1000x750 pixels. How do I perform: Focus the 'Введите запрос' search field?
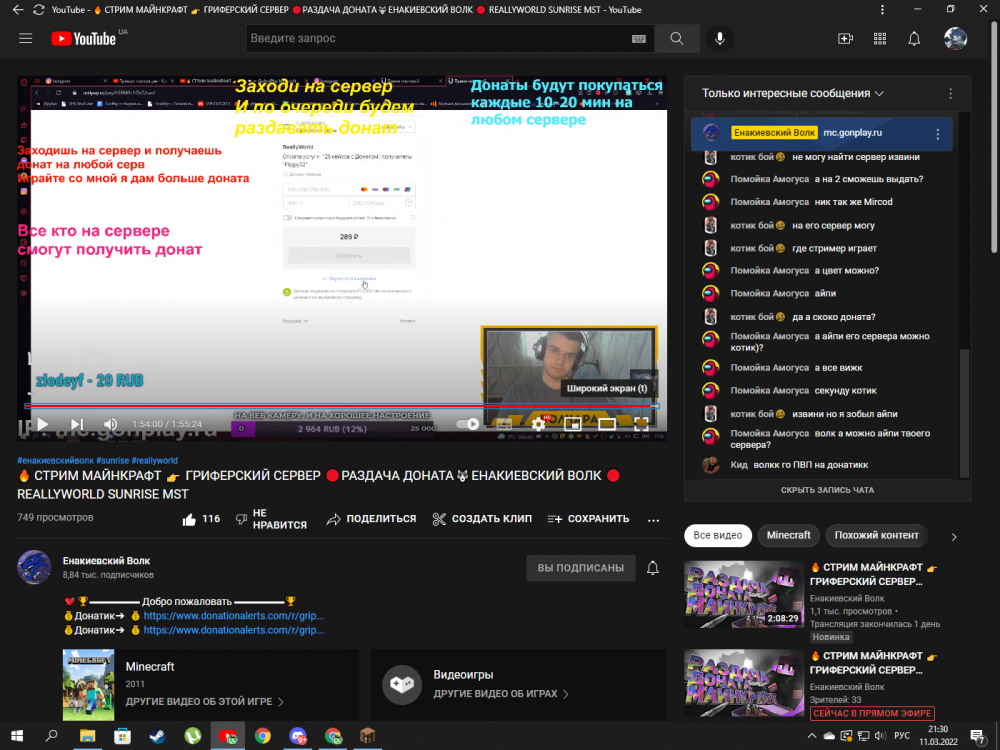437,38
